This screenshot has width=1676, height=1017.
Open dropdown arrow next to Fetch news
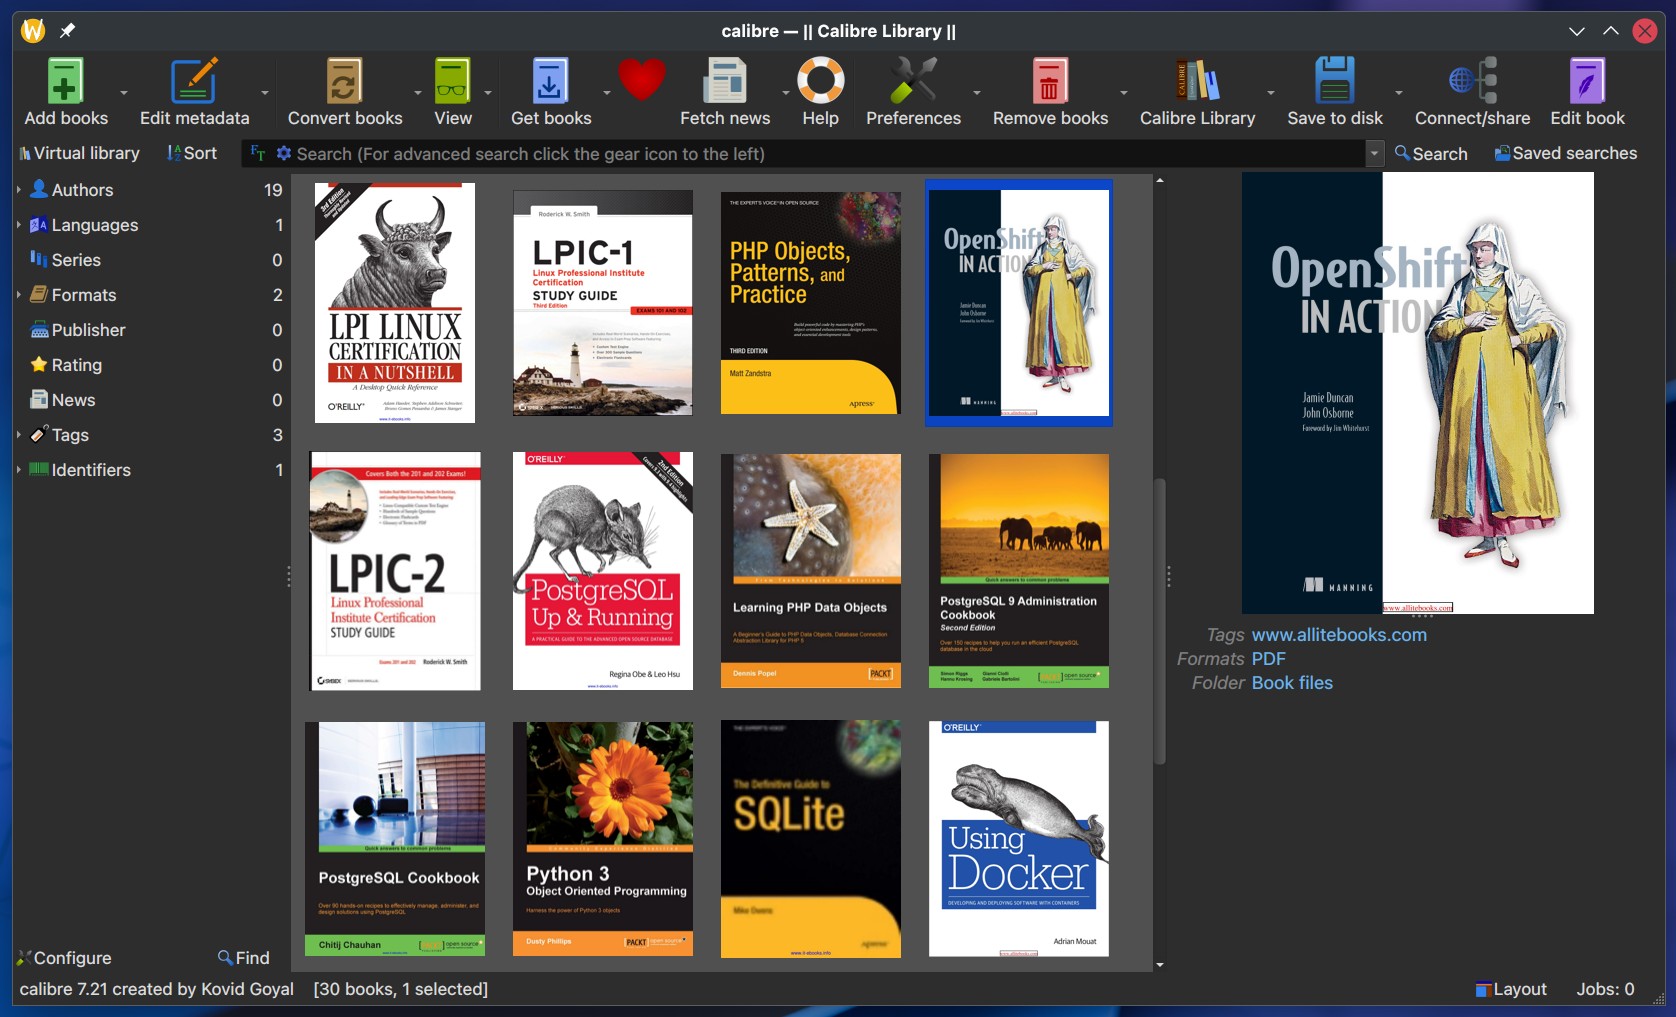point(786,93)
